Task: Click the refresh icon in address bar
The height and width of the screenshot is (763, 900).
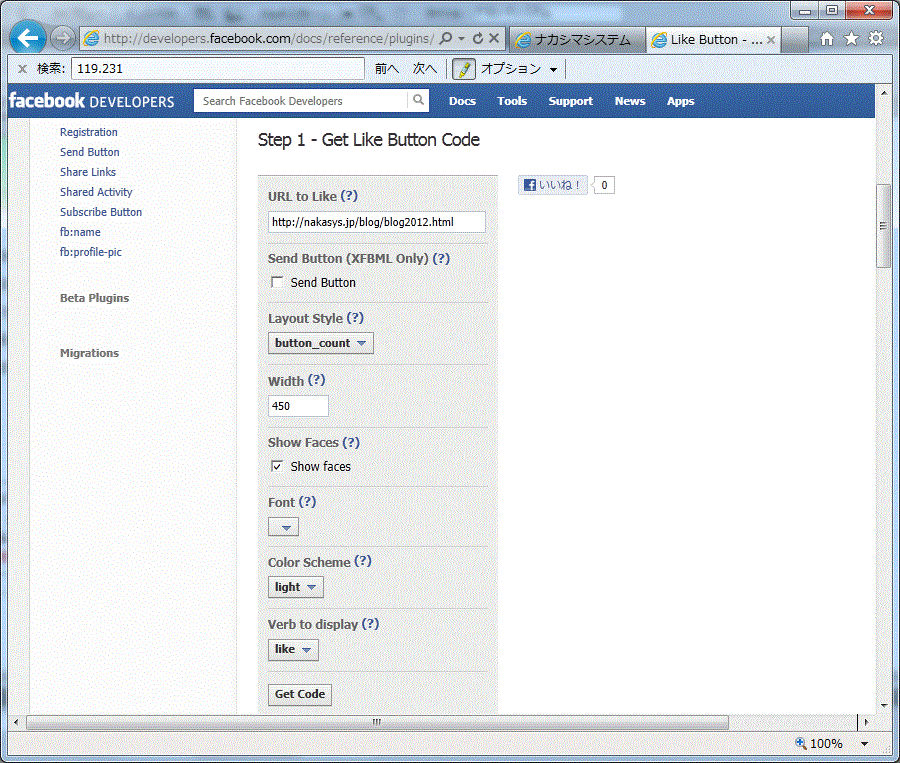Action: click(478, 39)
